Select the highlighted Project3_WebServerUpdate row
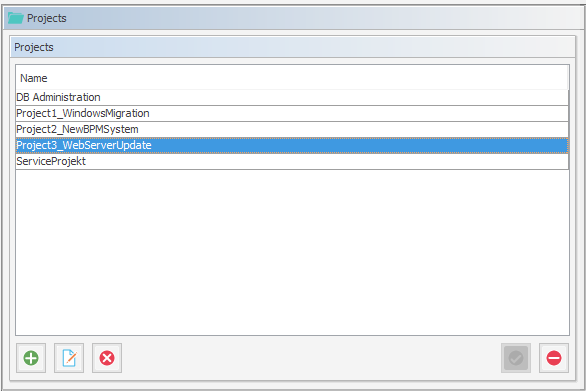The image size is (586, 391). [292, 145]
